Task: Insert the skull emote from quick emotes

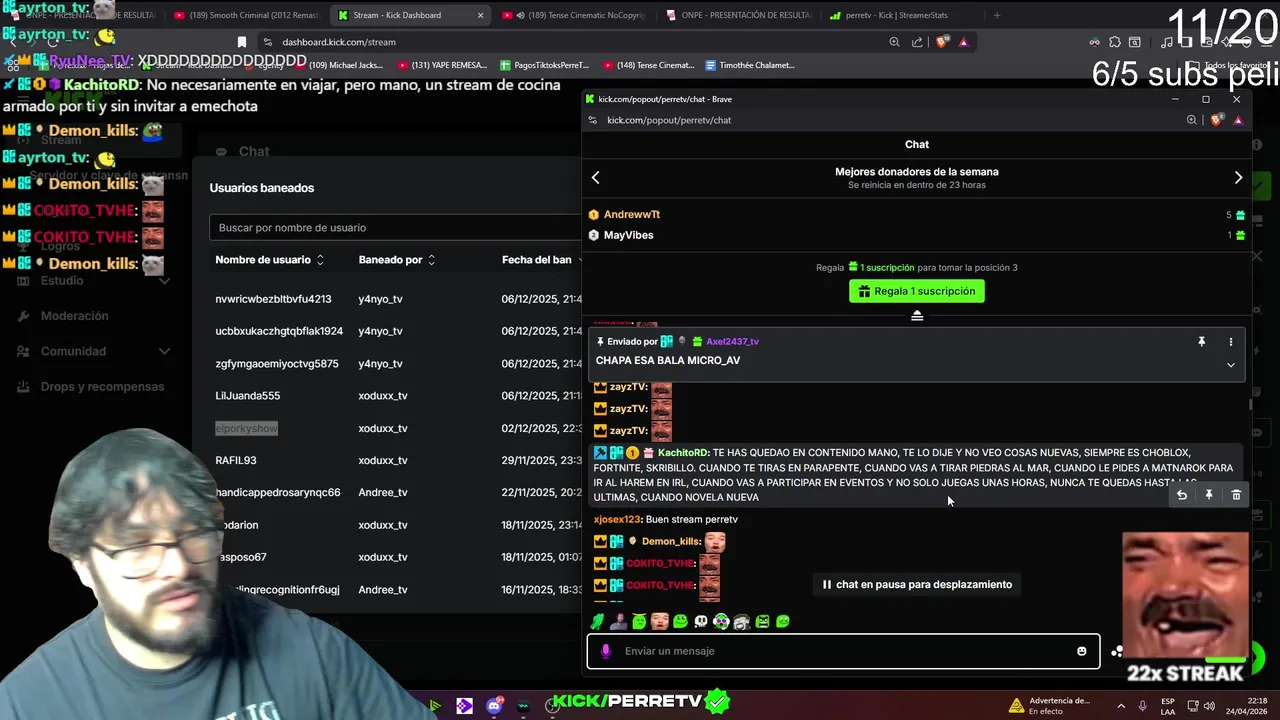Action: click(x=701, y=622)
